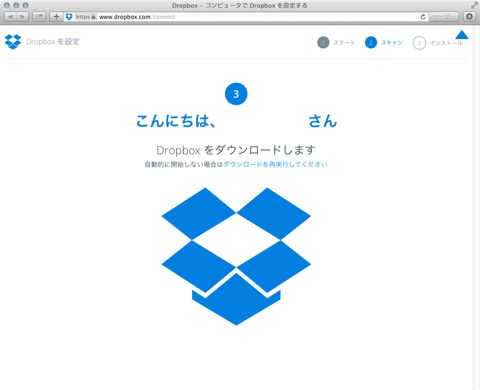Enter full screen with the corner arrows icon
Viewport: 480px width, 390px height.
(x=474, y=5)
